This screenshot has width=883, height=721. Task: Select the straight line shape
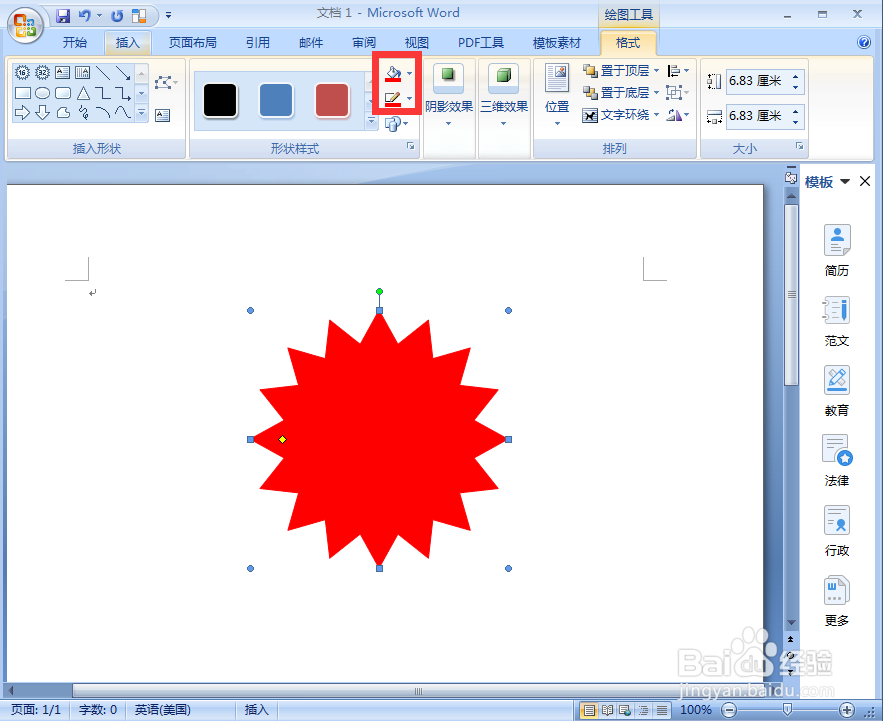[103, 72]
